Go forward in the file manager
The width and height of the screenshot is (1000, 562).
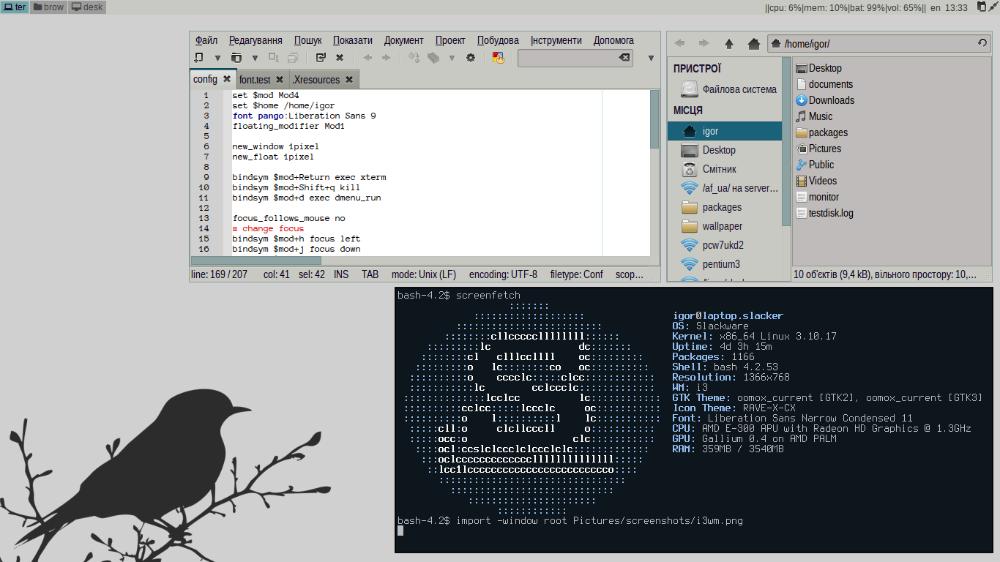[703, 43]
